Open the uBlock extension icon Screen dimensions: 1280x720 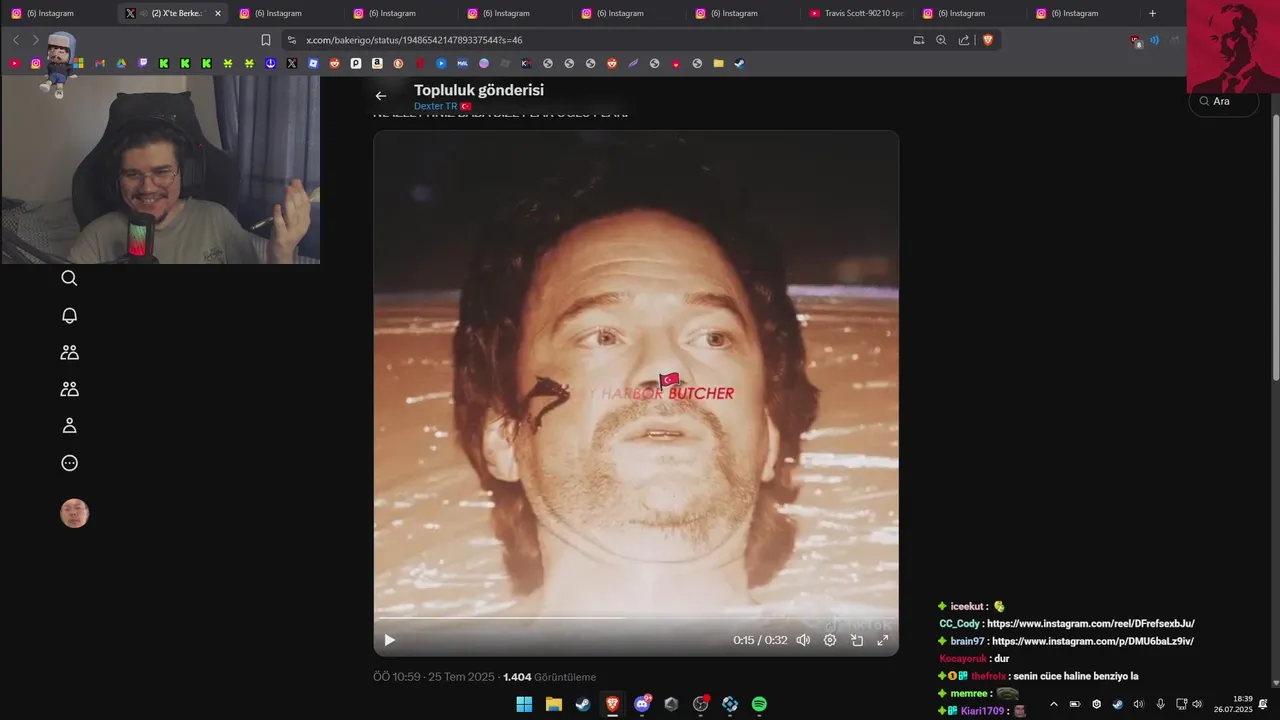coord(1135,40)
